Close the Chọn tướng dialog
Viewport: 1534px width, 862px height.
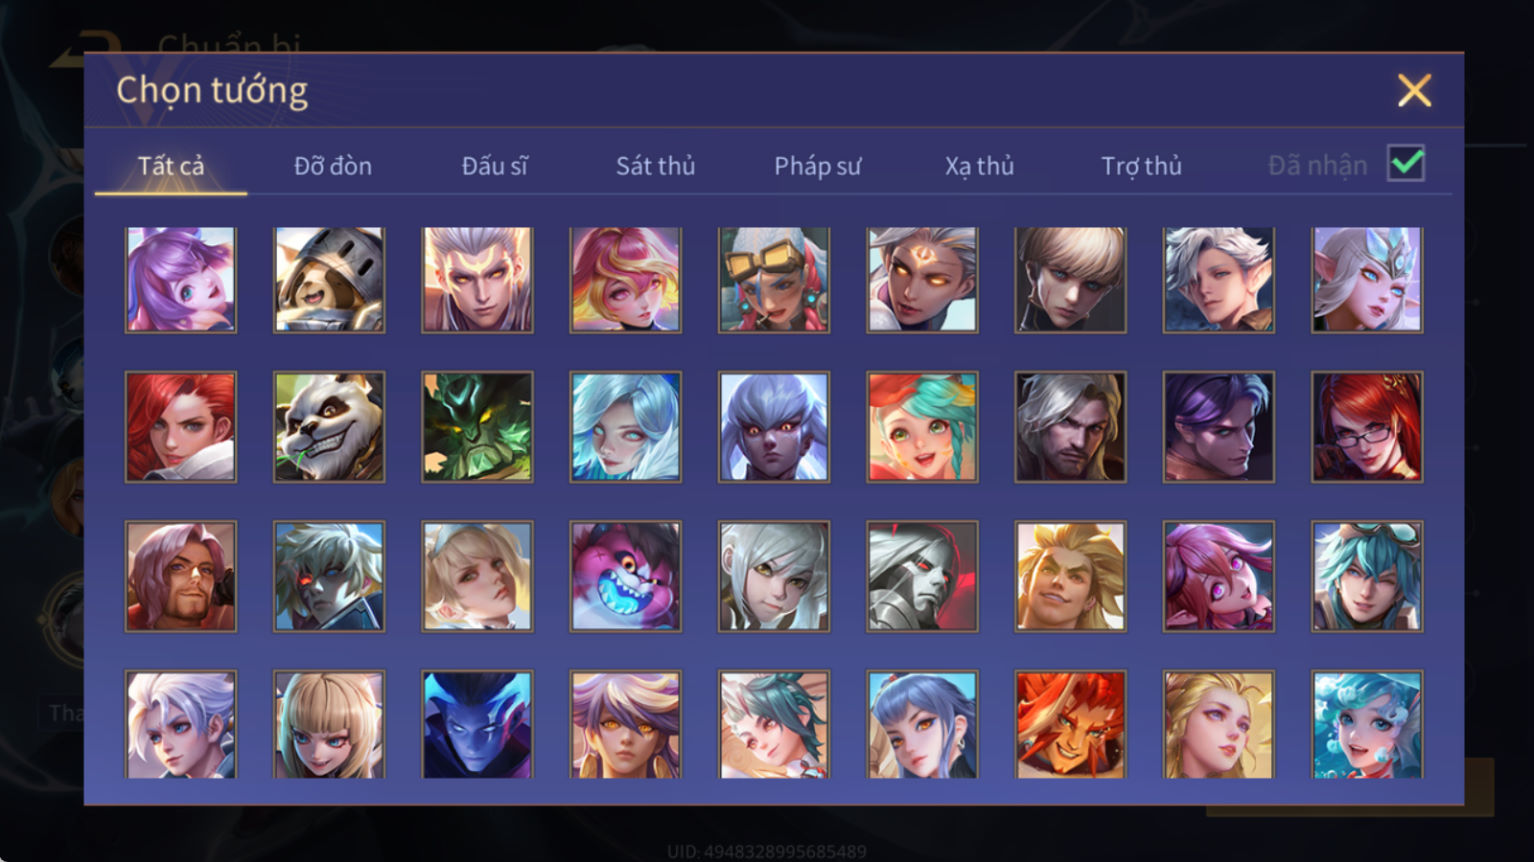[1414, 90]
